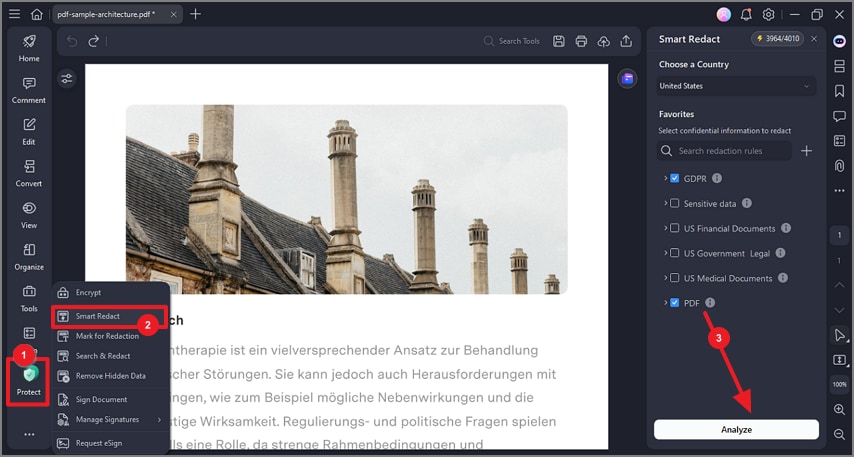Uncheck the PDF rule checkbox
Image resolution: width=854 pixels, height=457 pixels.
tap(675, 303)
